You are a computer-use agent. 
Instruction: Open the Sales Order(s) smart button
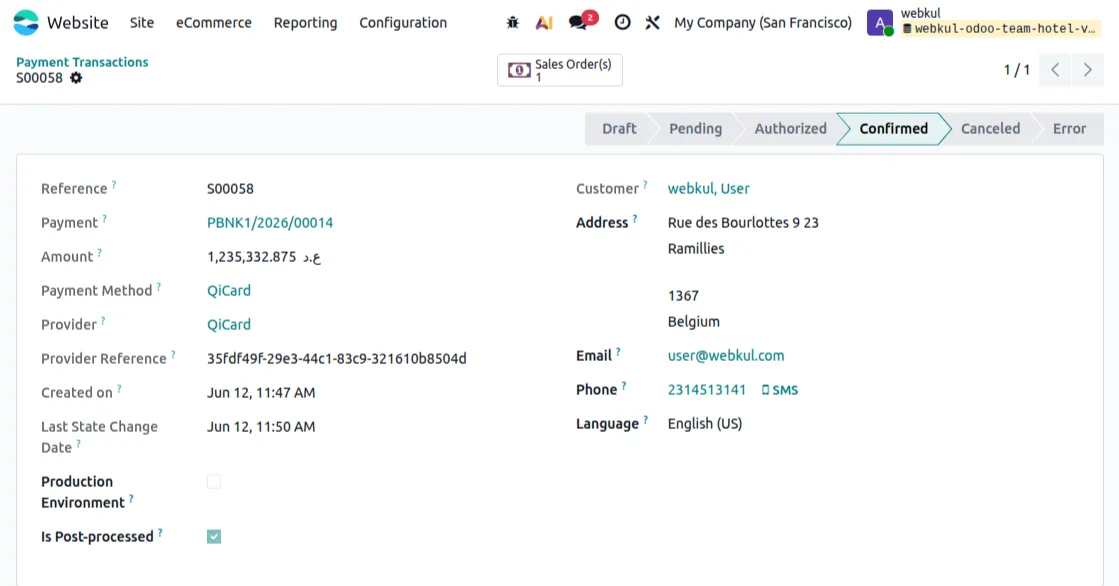(x=560, y=70)
